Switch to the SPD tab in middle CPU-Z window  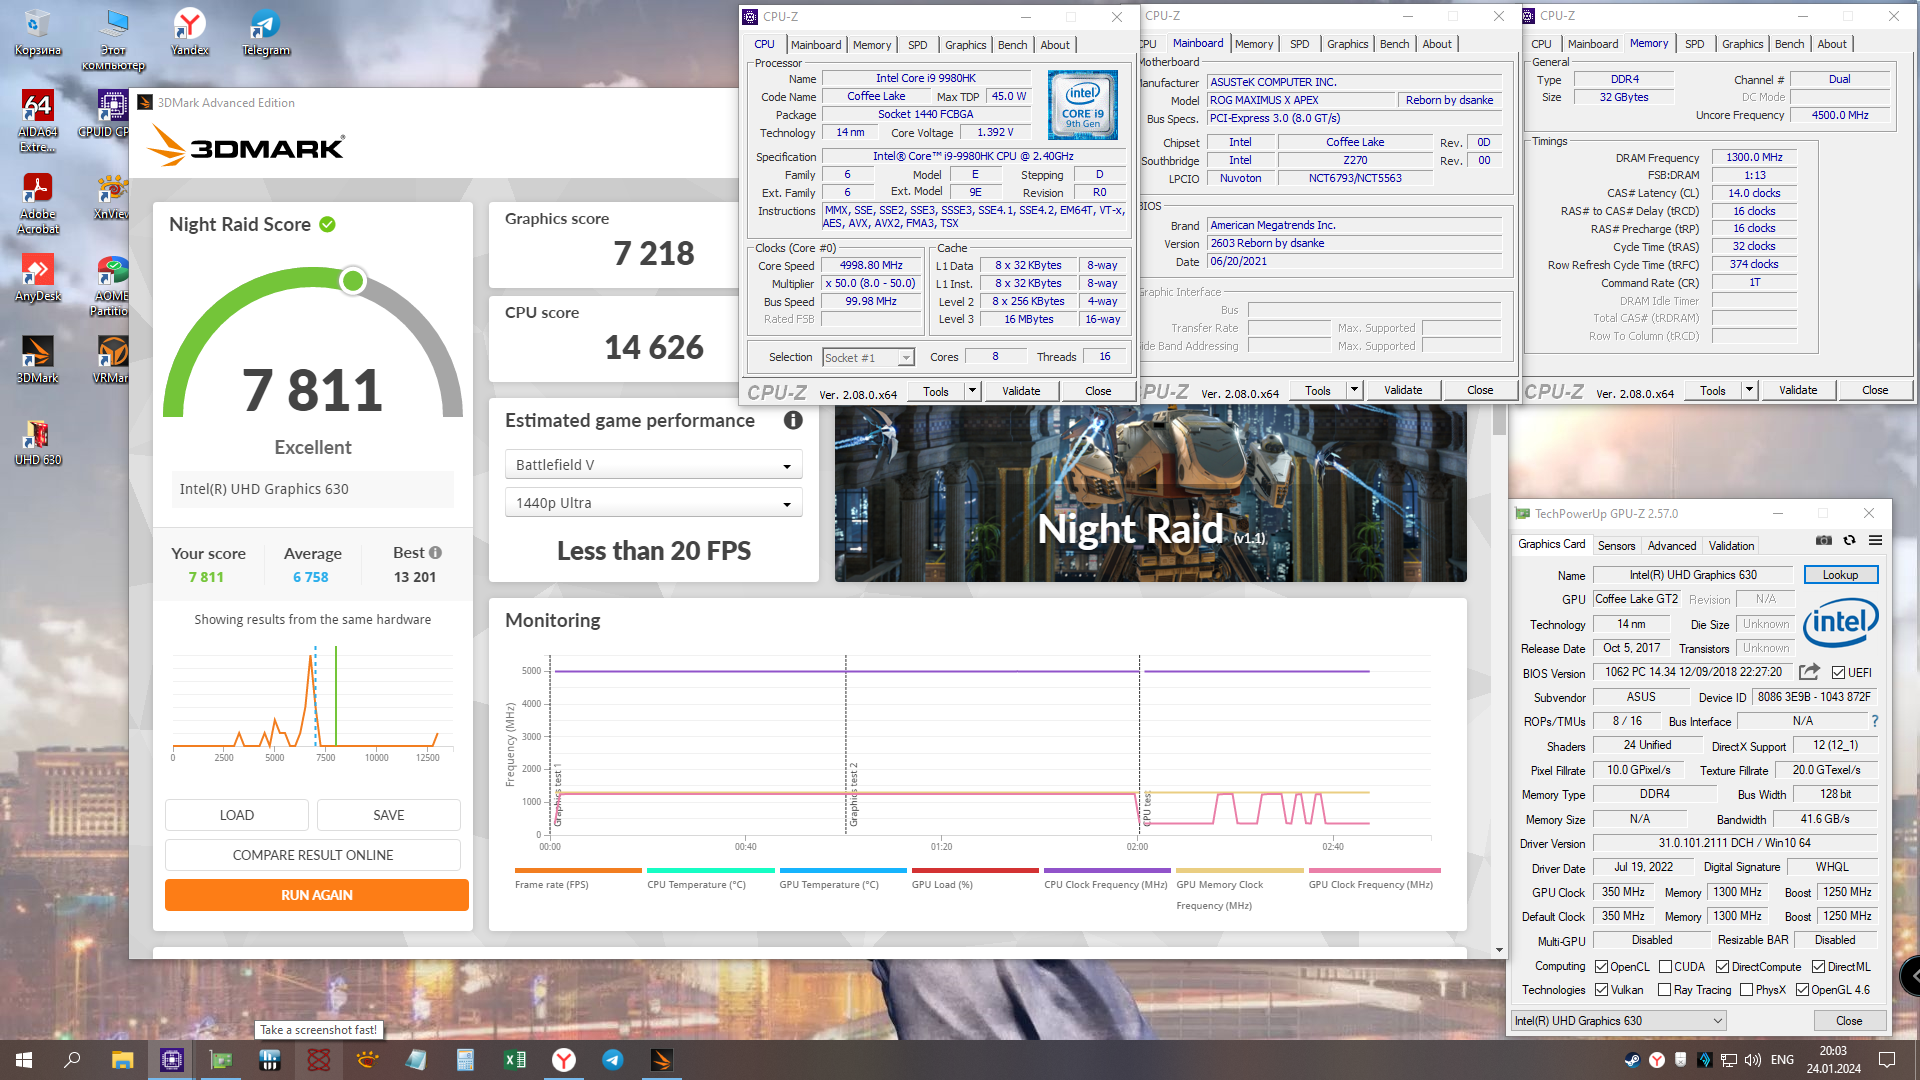[1299, 44]
